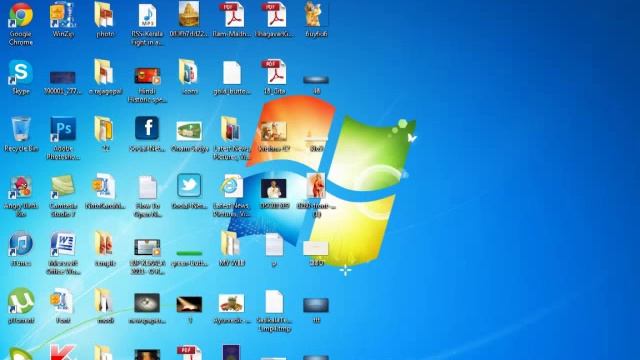Select the BJP KERALA 2011 video file

tap(147, 247)
